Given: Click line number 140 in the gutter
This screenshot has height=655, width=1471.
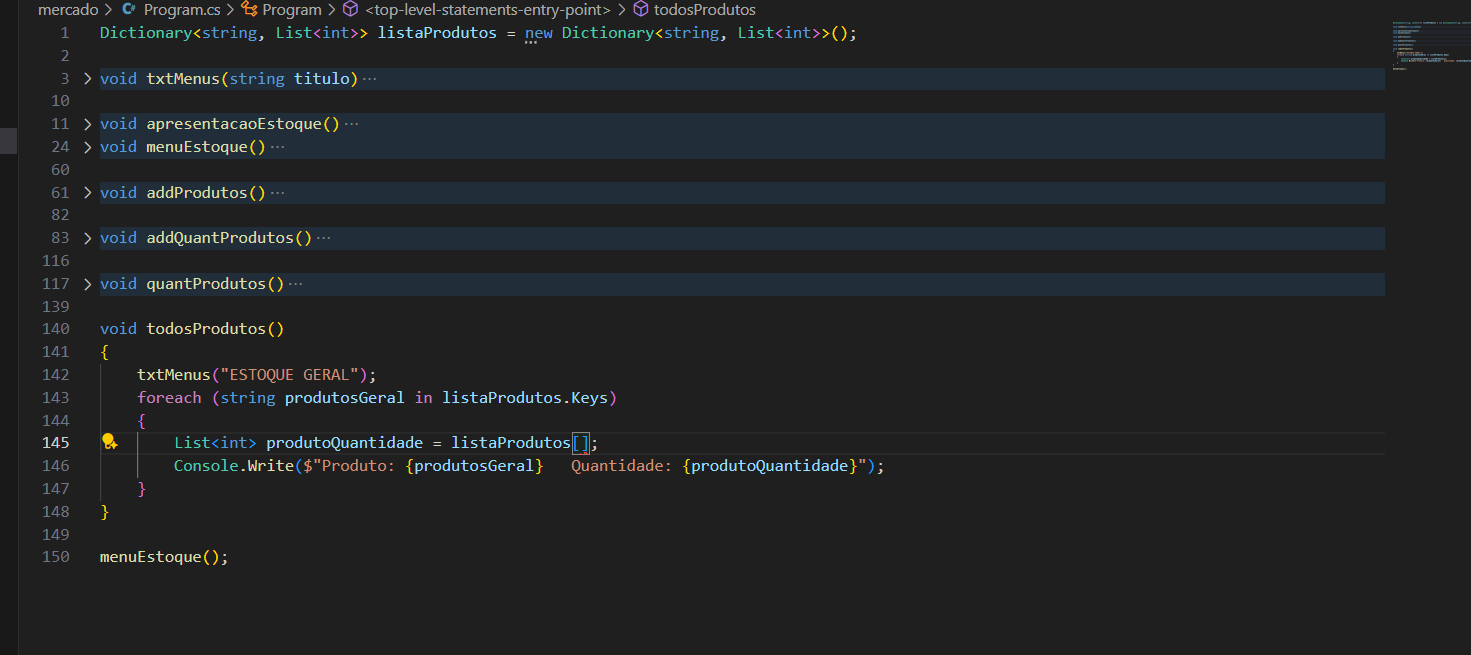Looking at the screenshot, I should [56, 329].
